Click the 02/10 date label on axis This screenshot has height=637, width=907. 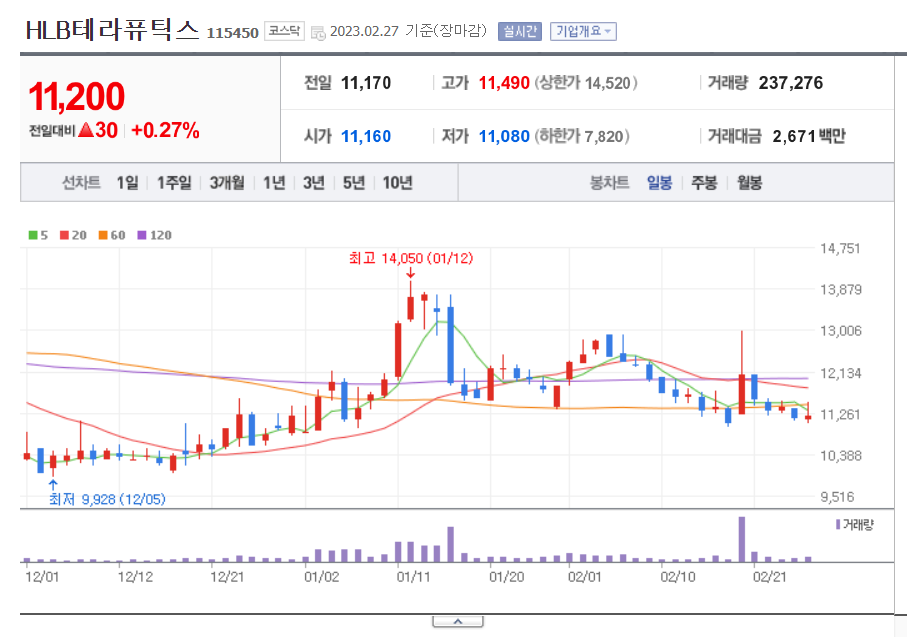[x=678, y=577]
